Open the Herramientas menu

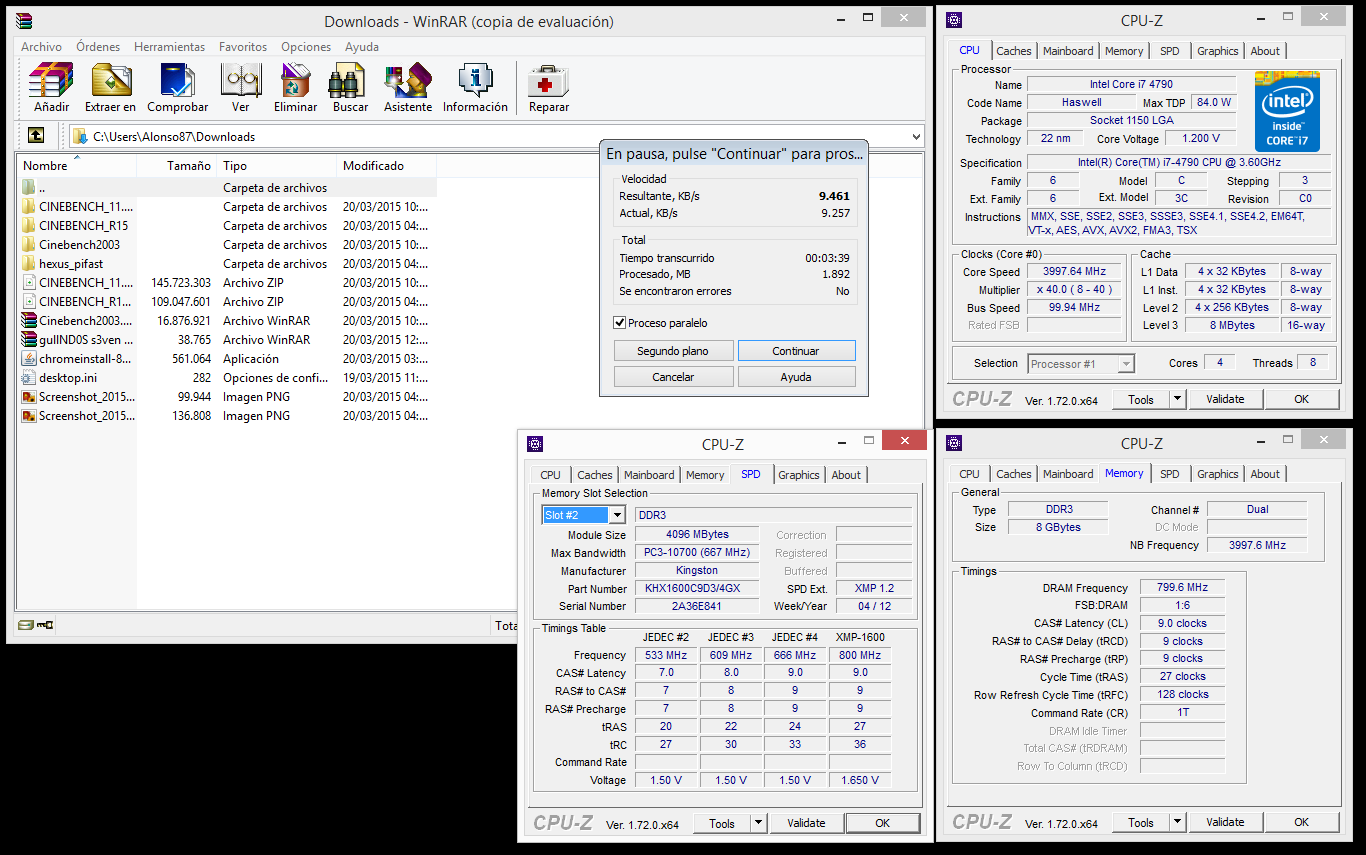pyautogui.click(x=169, y=47)
